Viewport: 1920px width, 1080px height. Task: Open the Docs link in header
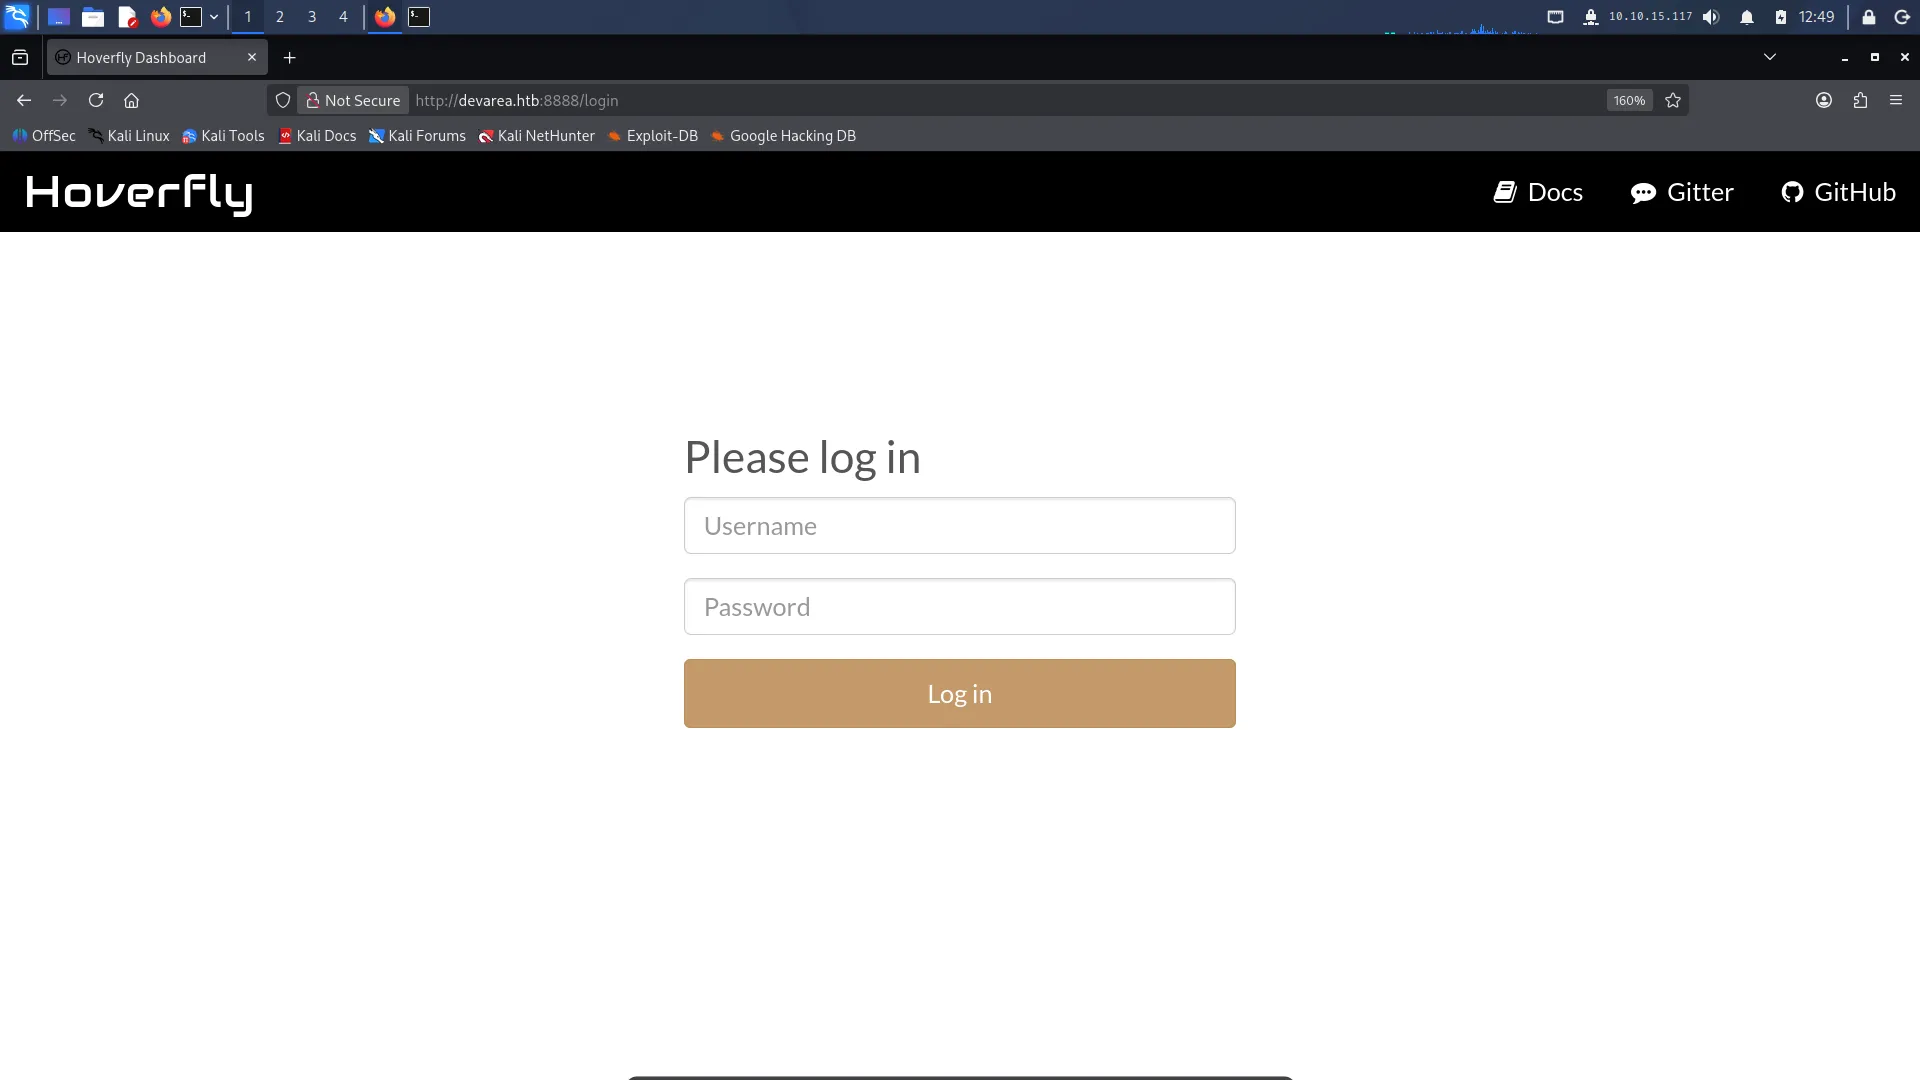click(x=1538, y=192)
